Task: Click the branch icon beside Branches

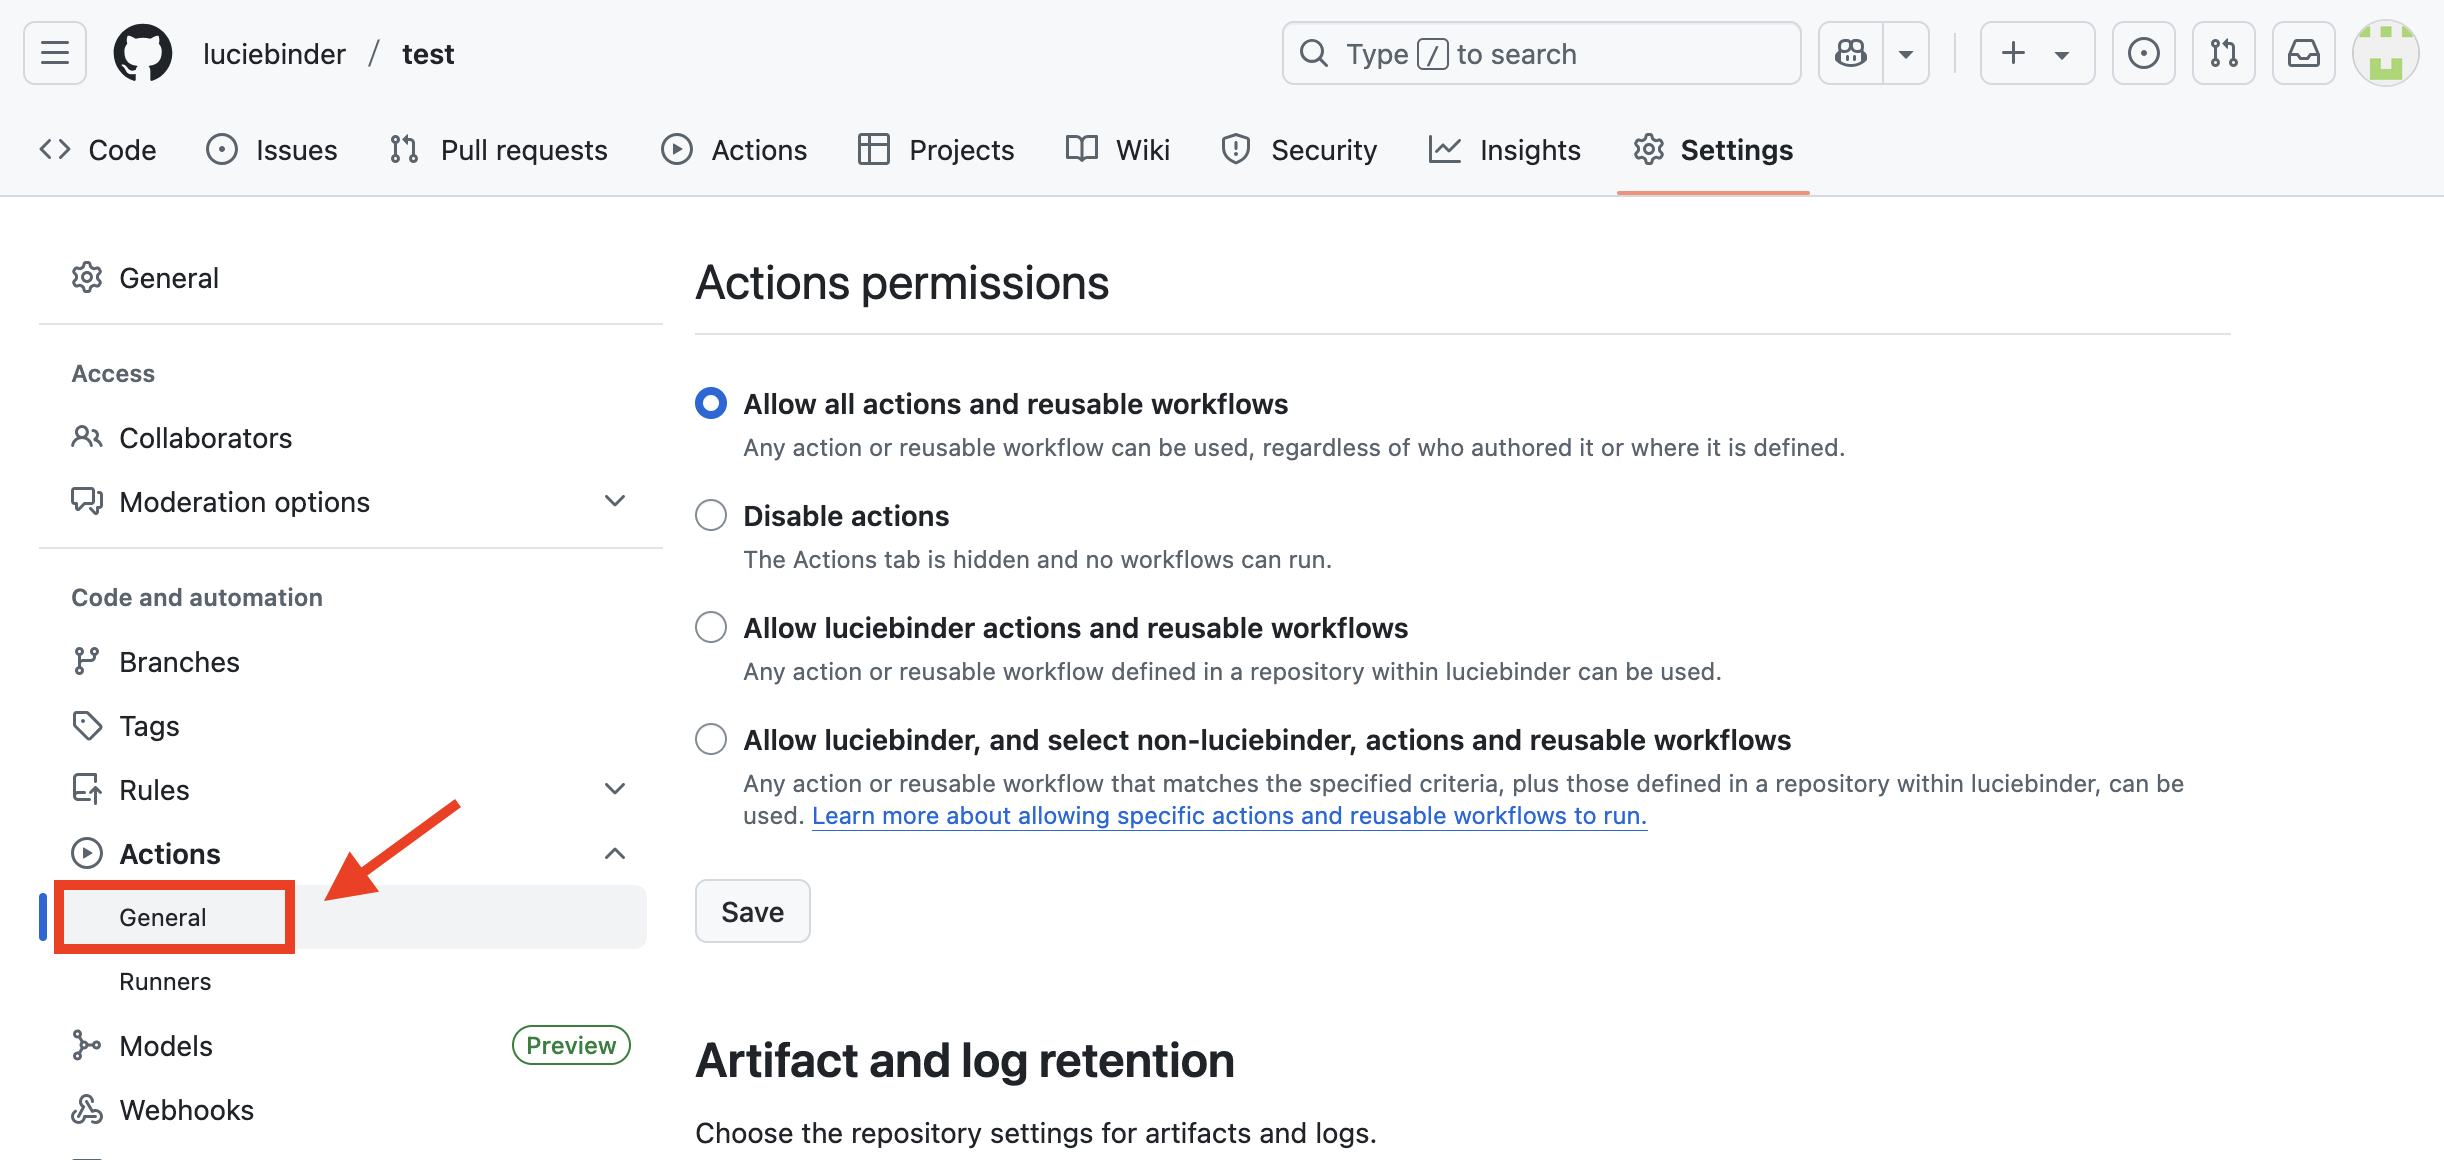Action: pos(86,661)
